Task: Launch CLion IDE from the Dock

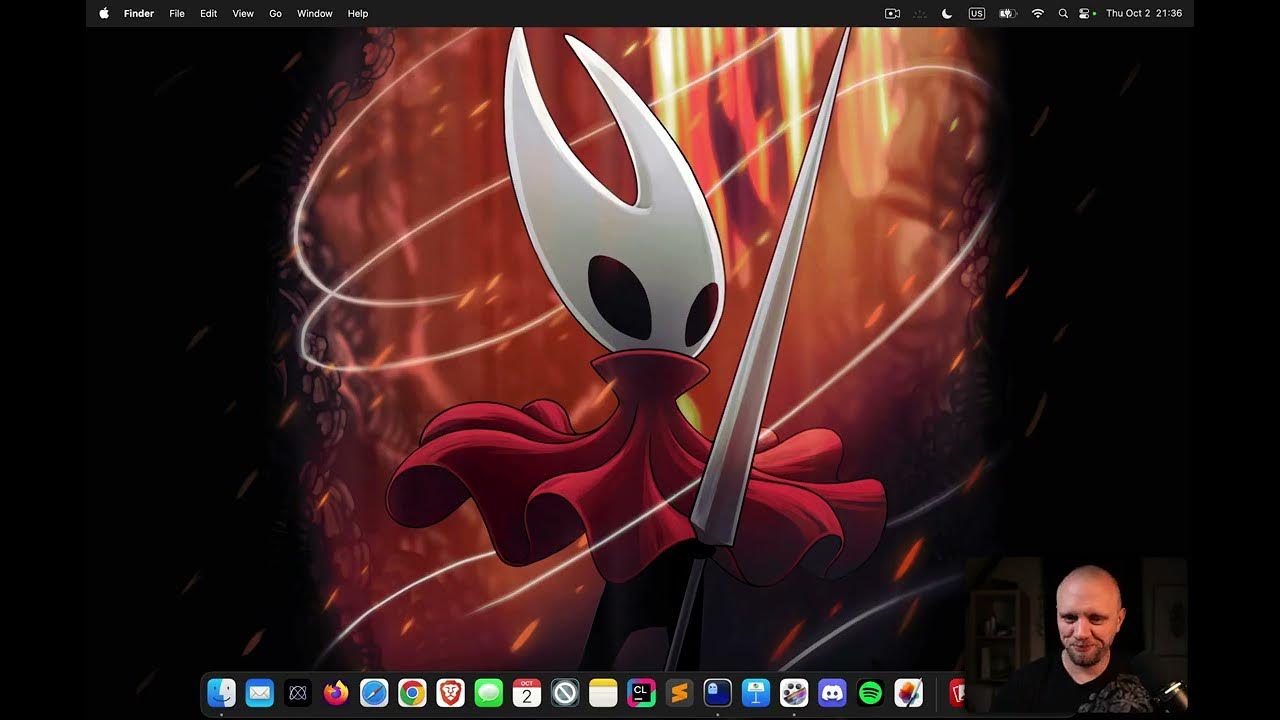Action: point(641,692)
